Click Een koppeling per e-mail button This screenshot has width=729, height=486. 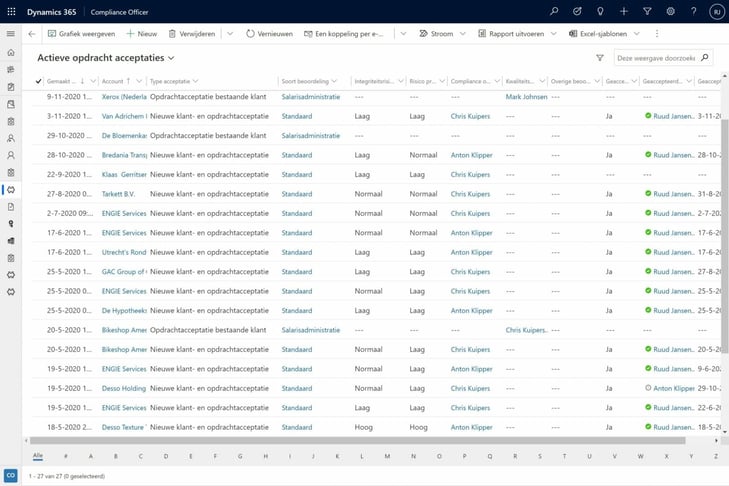pos(344,33)
